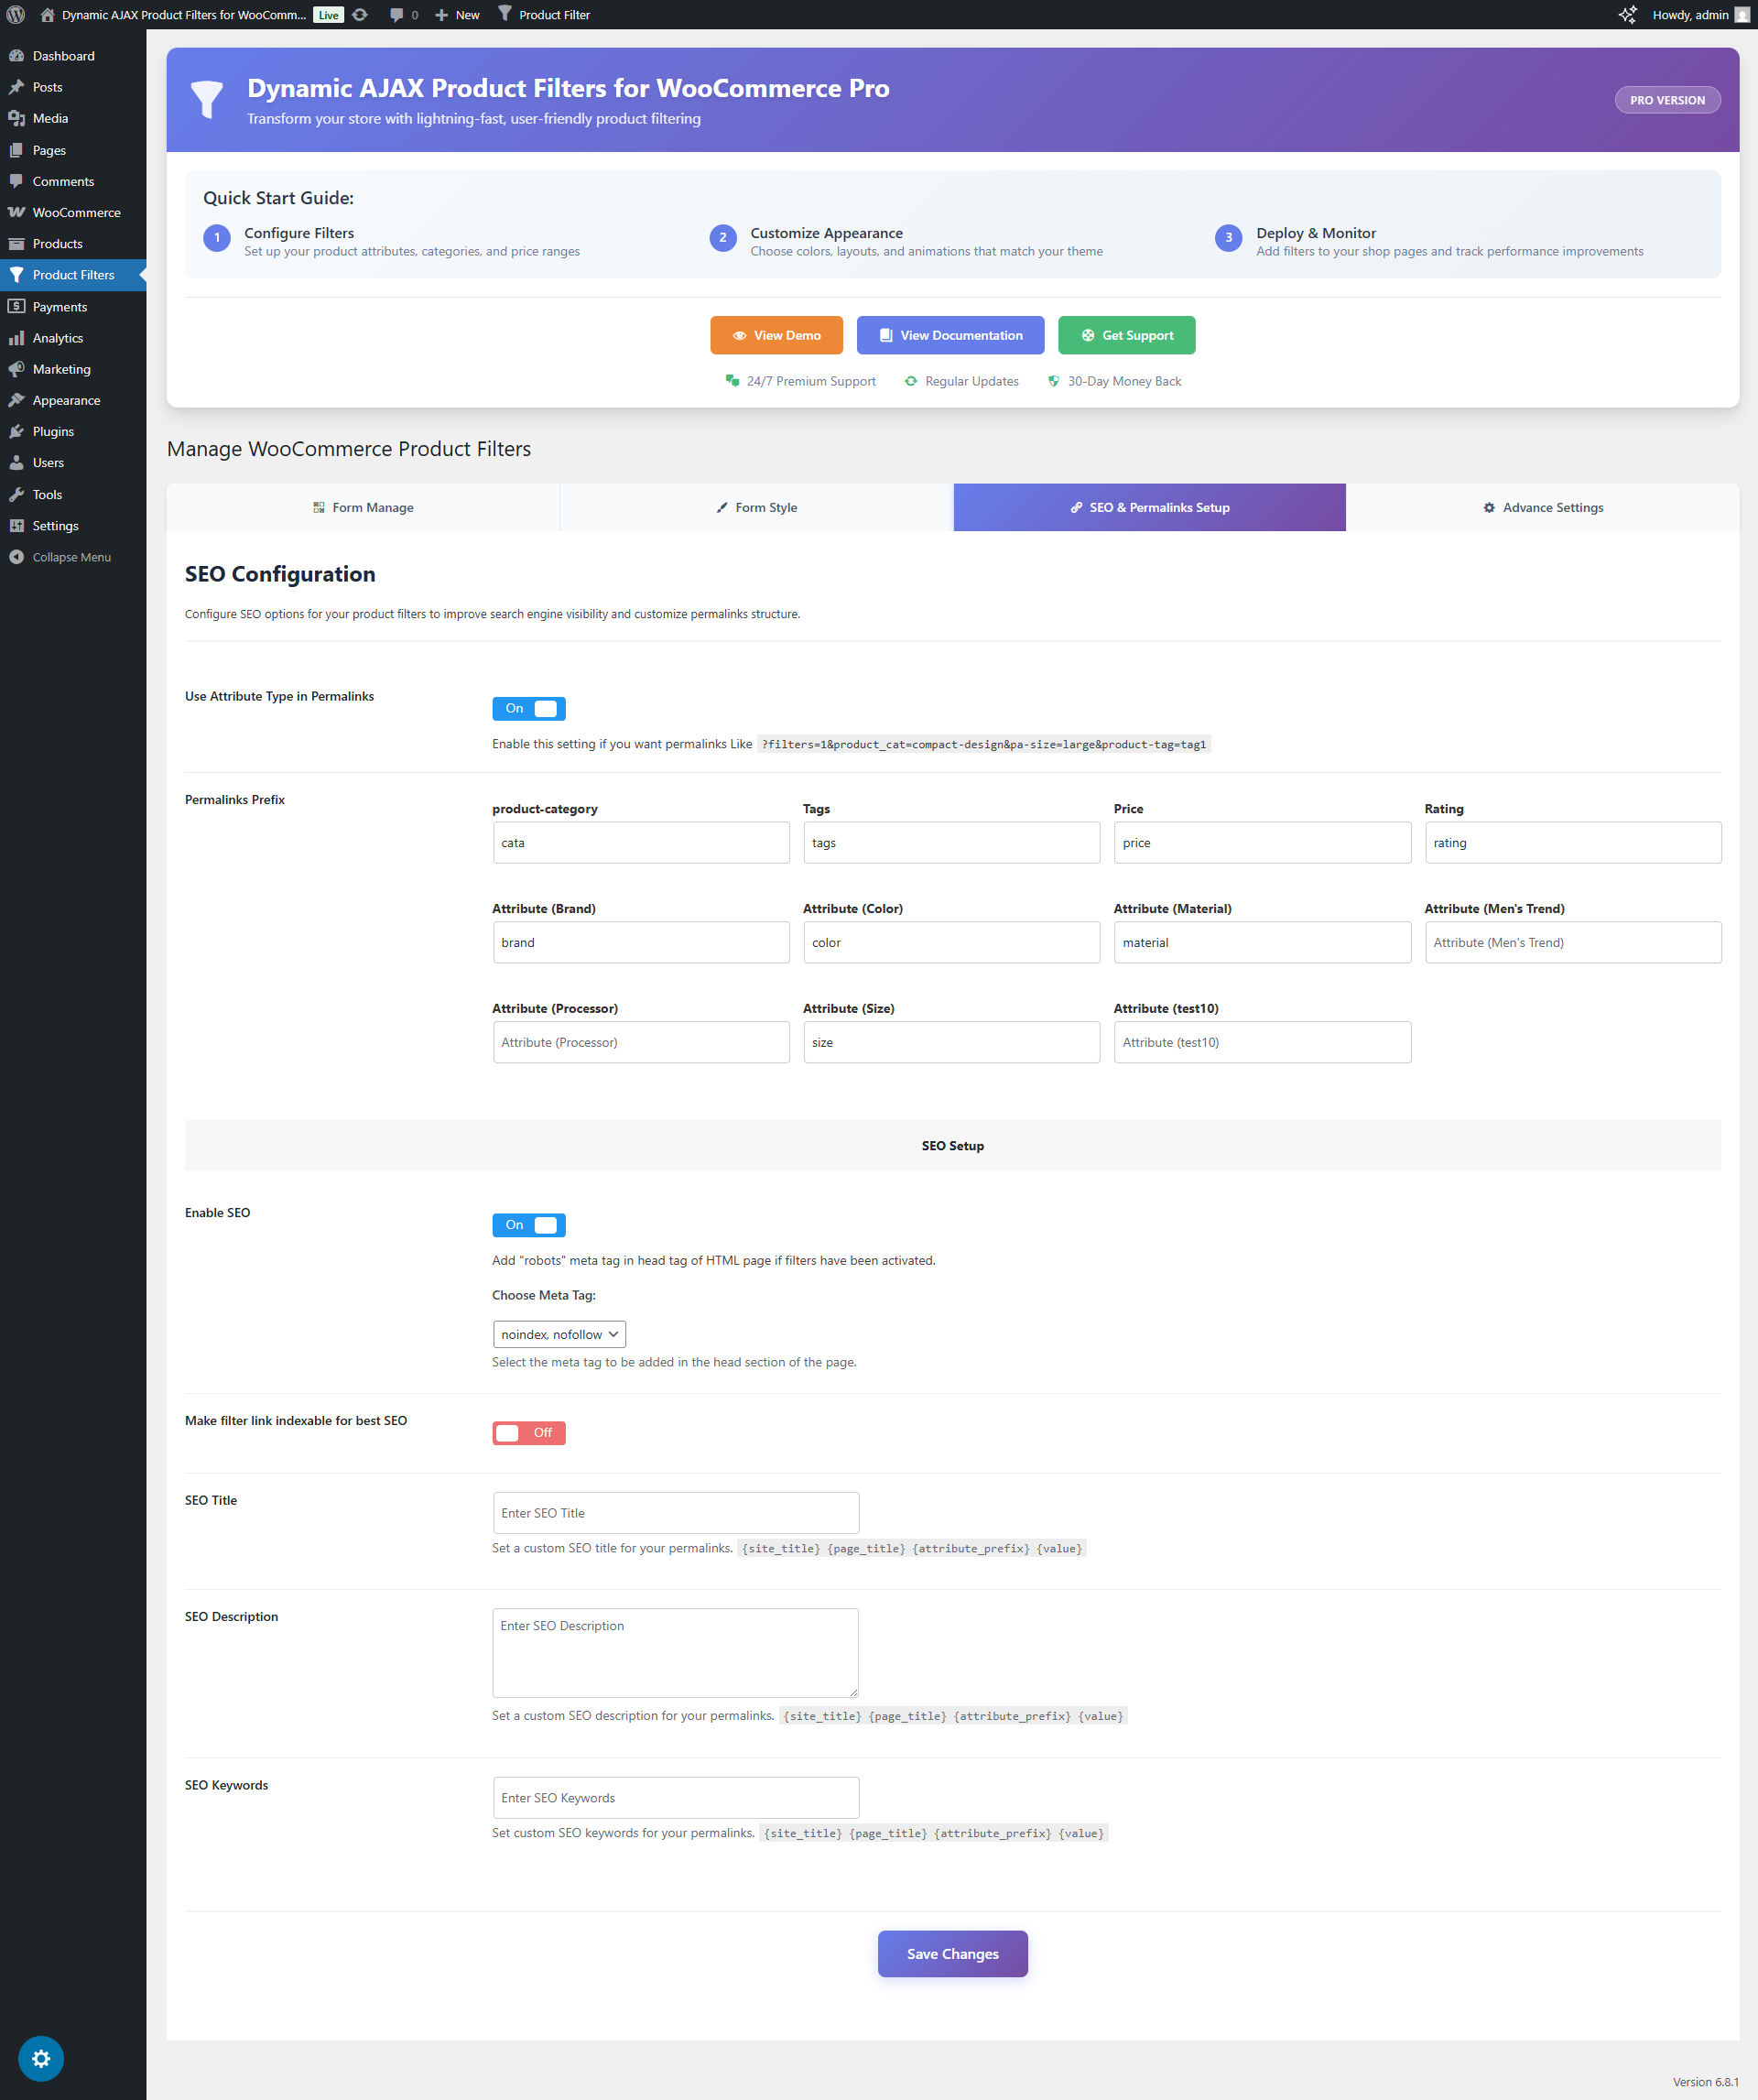Screen dimensions: 1758x2100
Task: Open the Advance Settings tab
Action: pos(1543,508)
